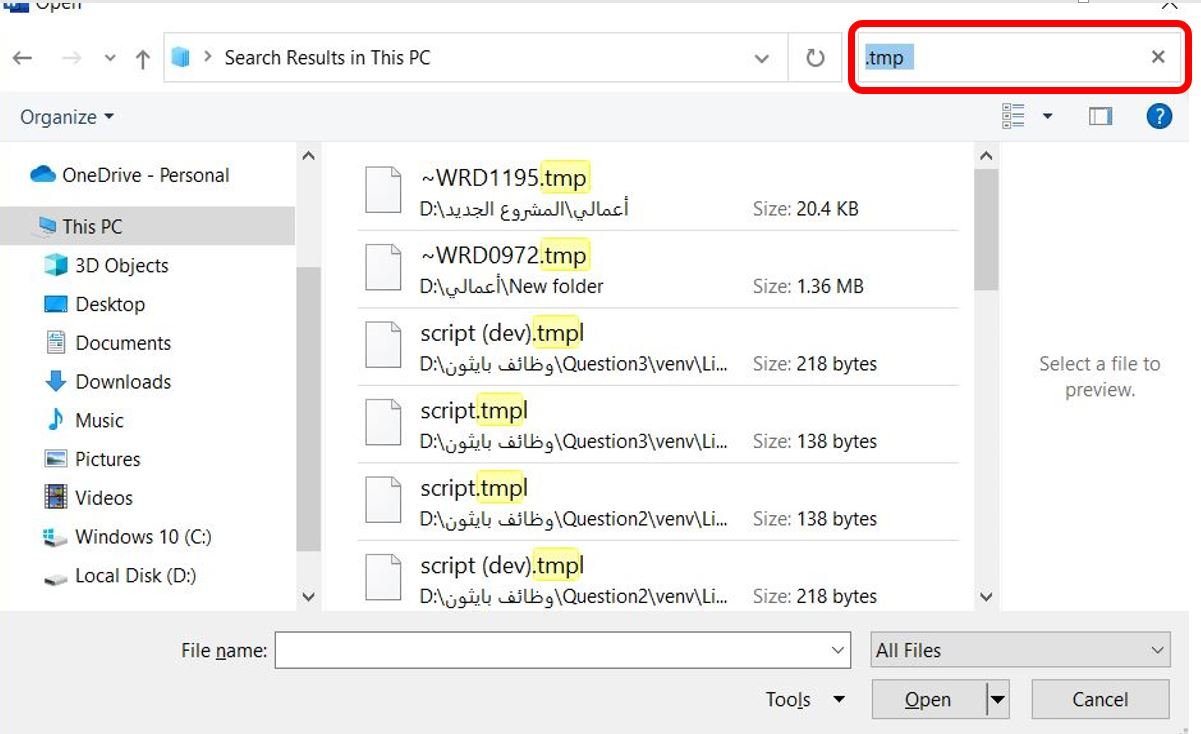The image size is (1201, 734).
Task: Open the All Files type dropdown
Action: (1021, 650)
